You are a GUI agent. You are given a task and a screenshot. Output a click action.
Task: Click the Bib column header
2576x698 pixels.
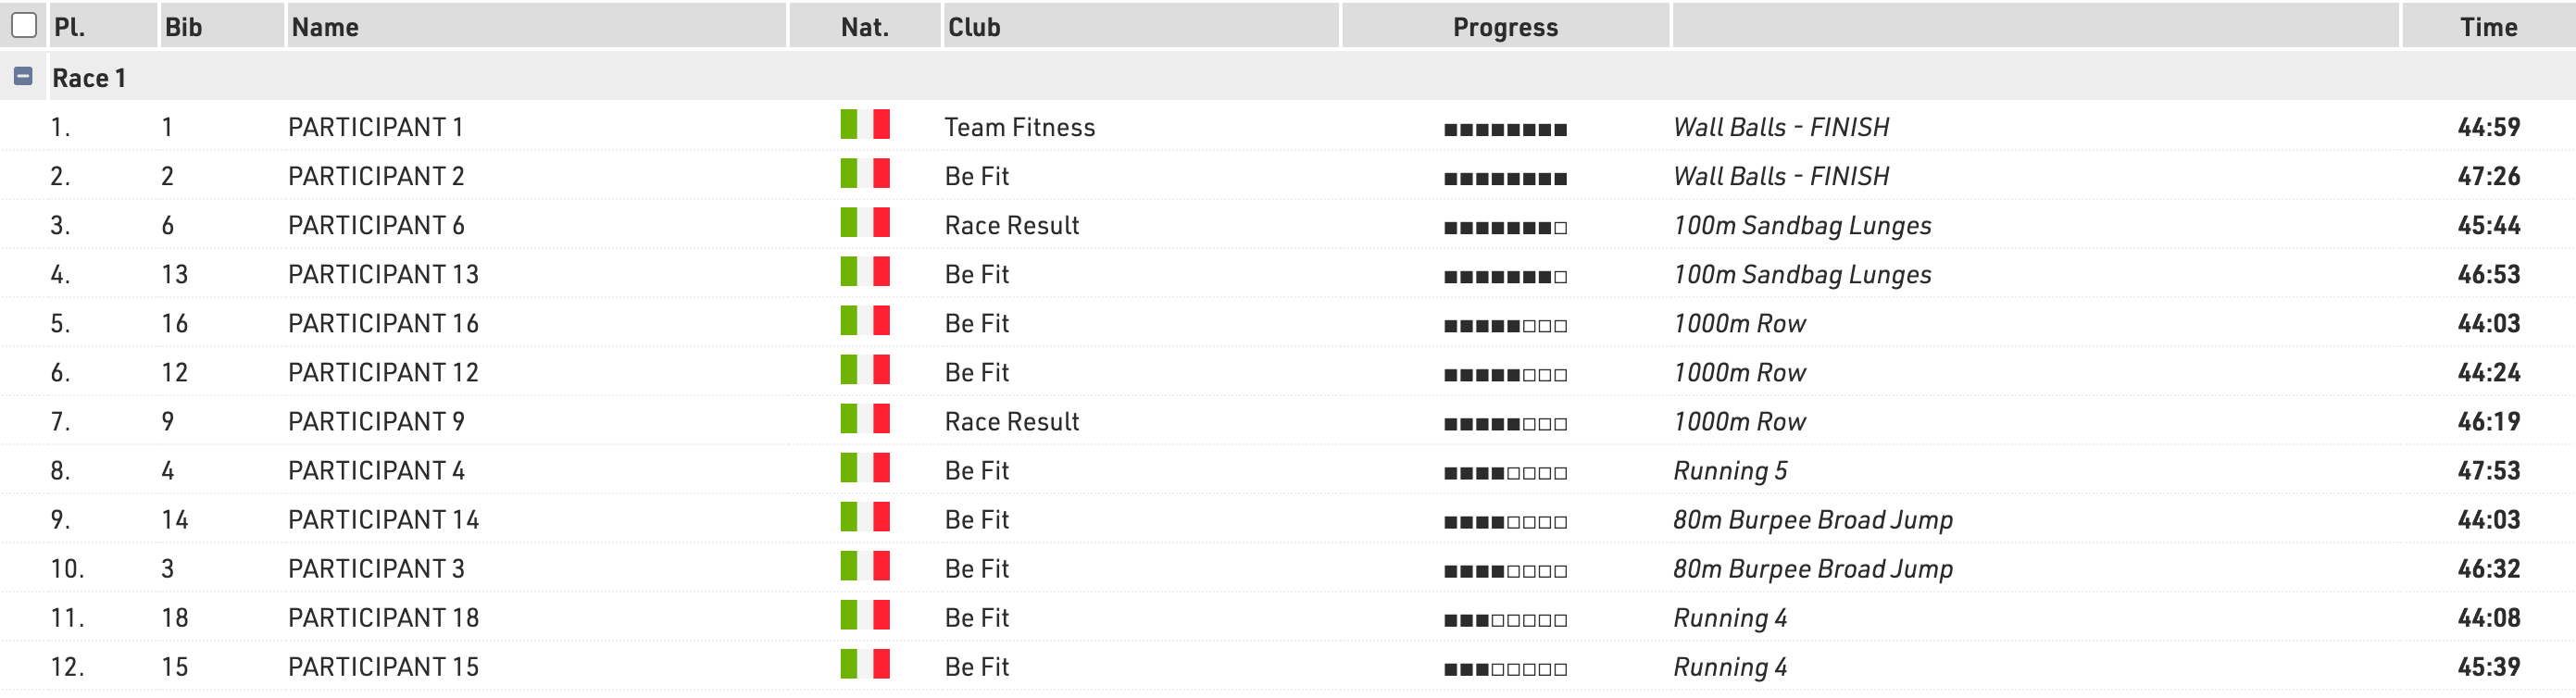tap(183, 27)
